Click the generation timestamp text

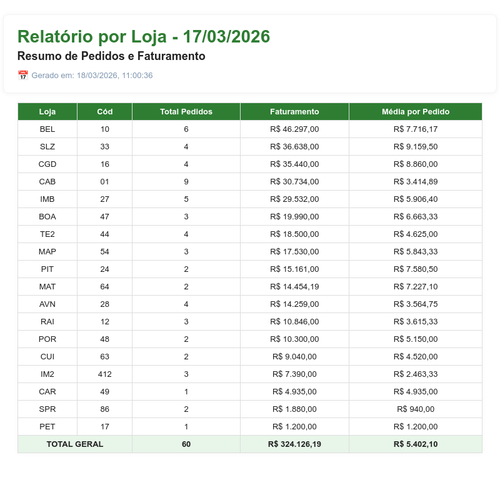click(92, 75)
